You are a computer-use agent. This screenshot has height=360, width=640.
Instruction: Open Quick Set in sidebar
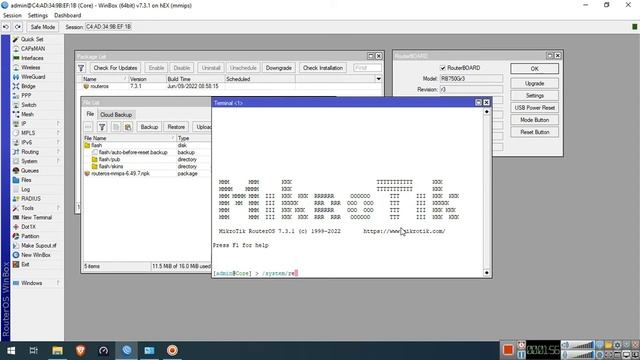32,39
